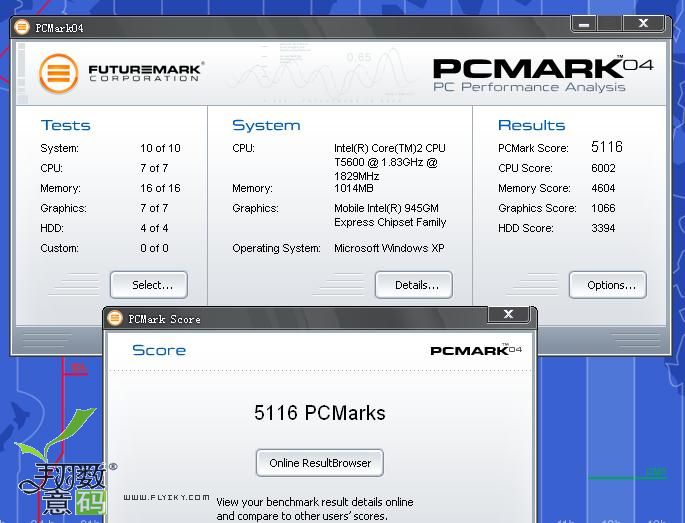The width and height of the screenshot is (685, 523).
Task: Click the PCMark Score value 5116
Action: (x=607, y=147)
